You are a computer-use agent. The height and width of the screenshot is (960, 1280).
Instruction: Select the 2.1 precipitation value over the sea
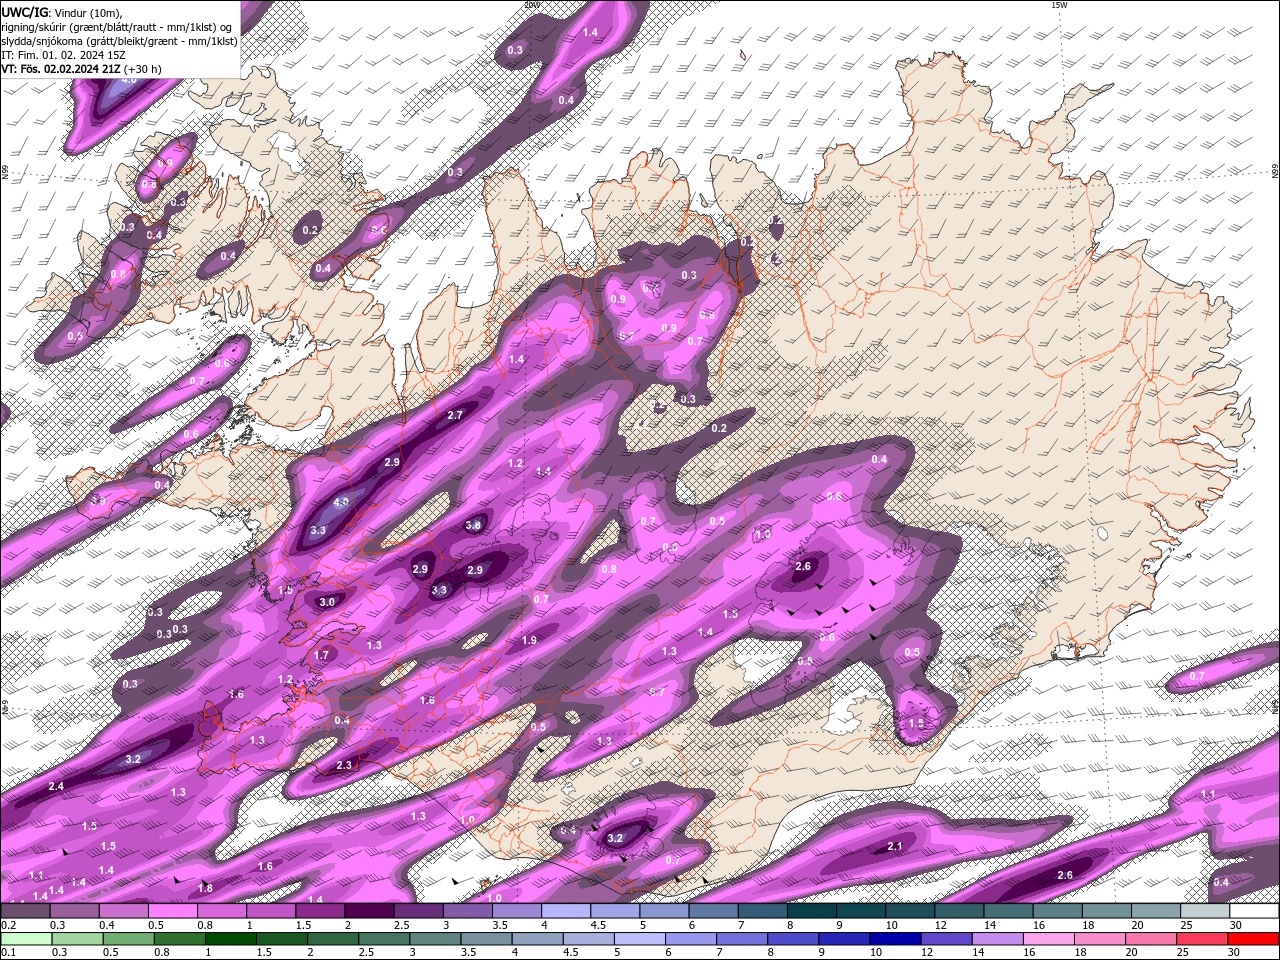click(895, 847)
